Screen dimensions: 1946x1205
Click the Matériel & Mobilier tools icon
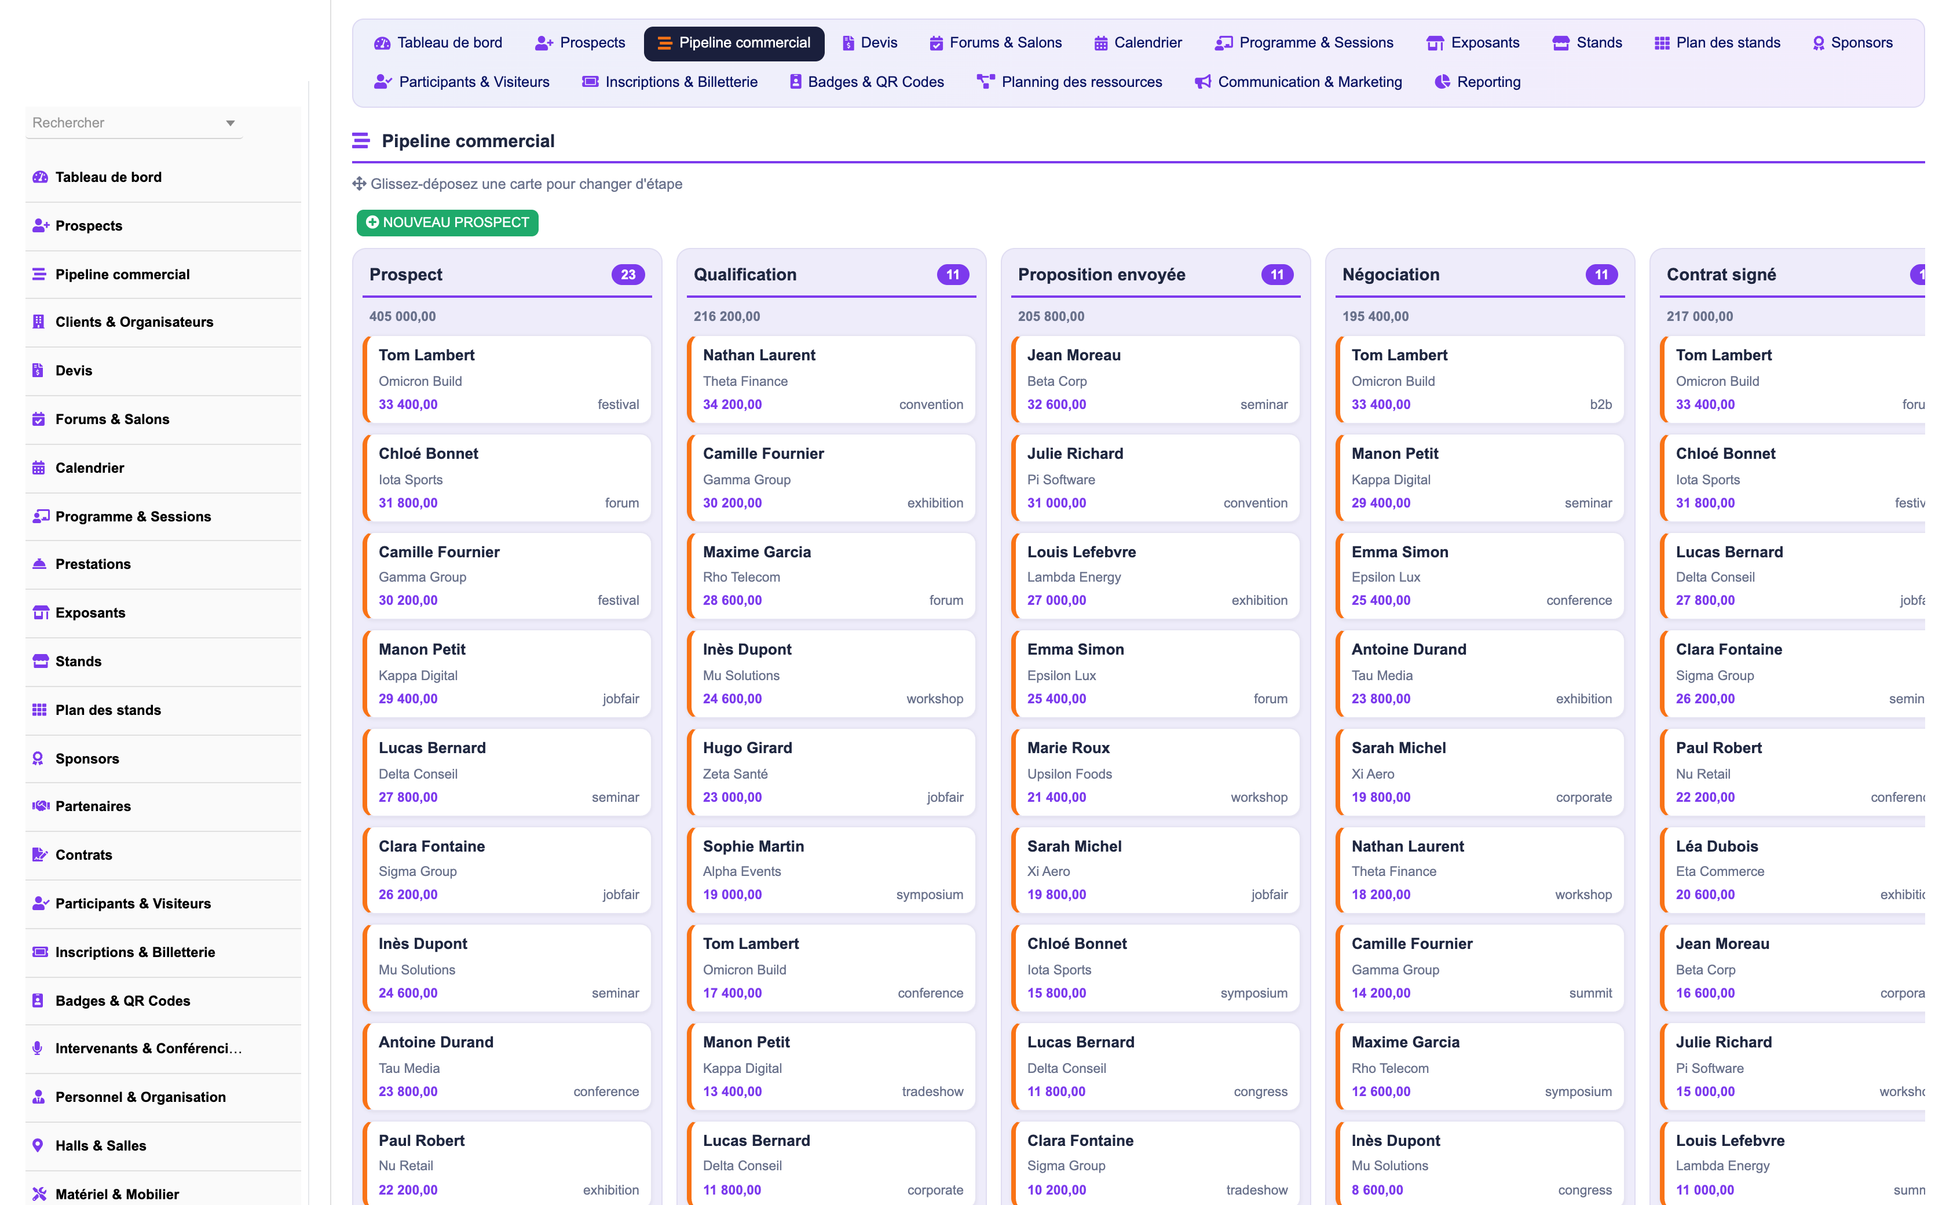40,1194
